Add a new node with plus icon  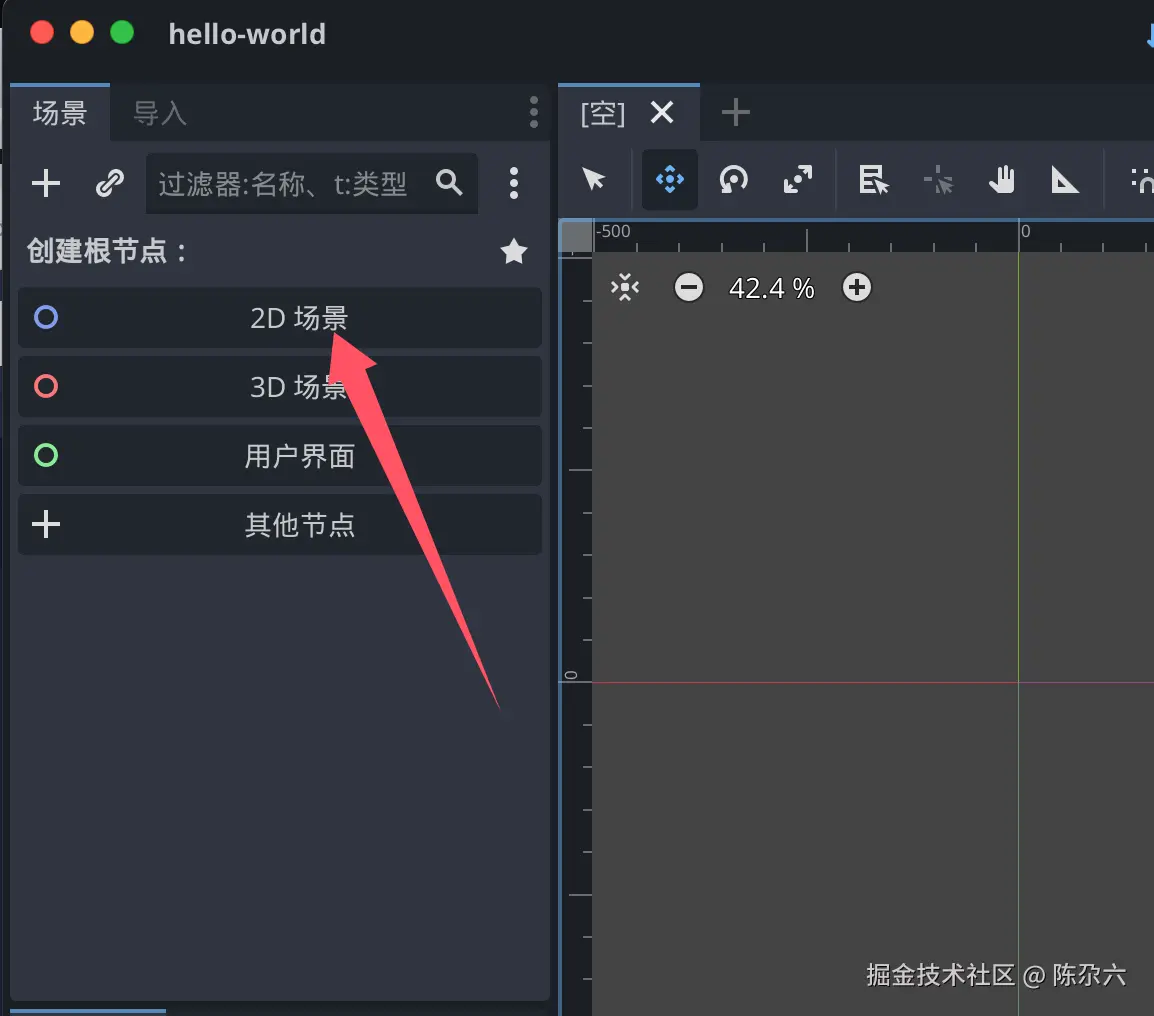[x=46, y=183]
